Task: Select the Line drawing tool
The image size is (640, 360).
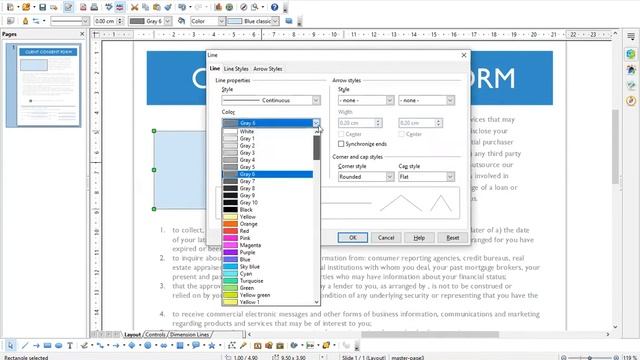Action: tap(25, 345)
